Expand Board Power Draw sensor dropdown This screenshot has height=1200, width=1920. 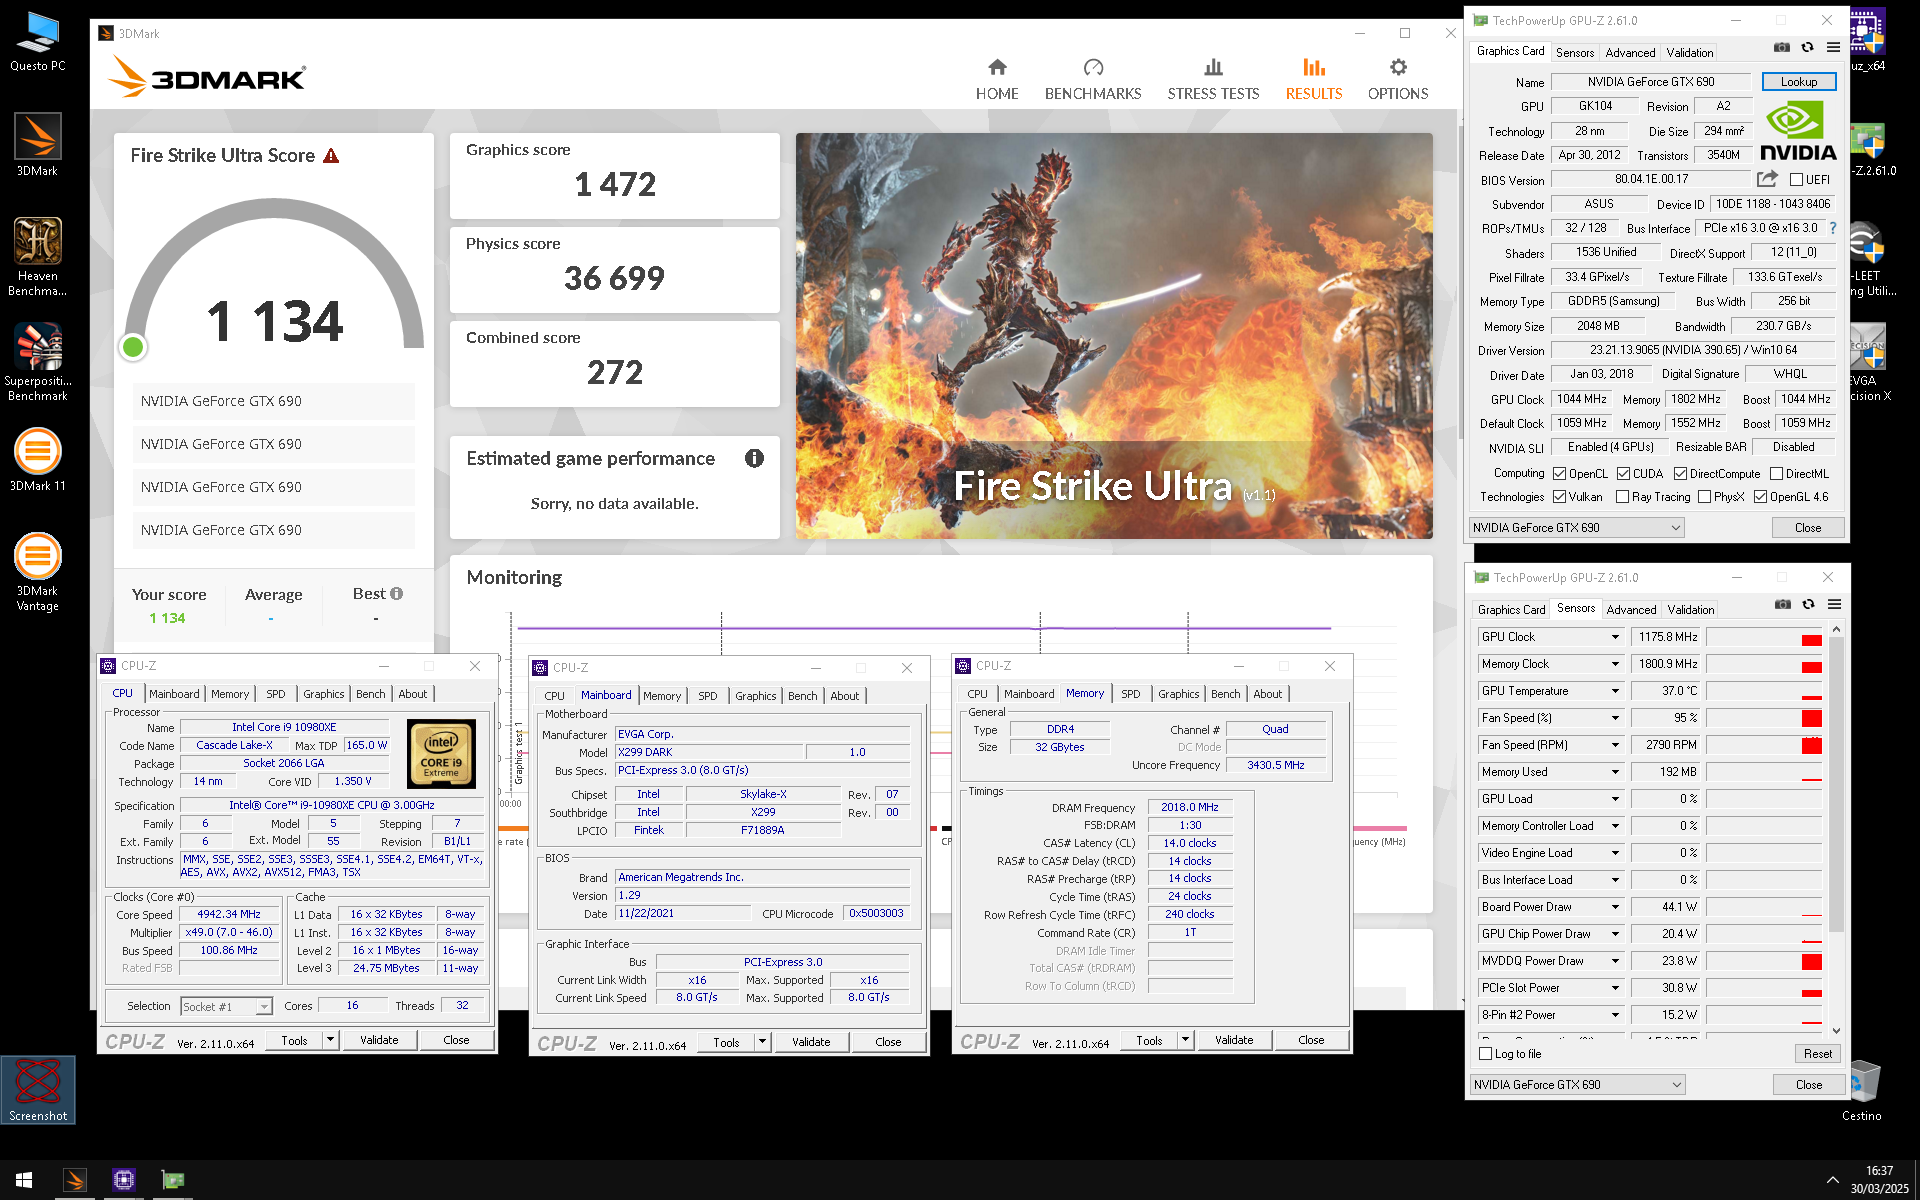pyautogui.click(x=1614, y=907)
